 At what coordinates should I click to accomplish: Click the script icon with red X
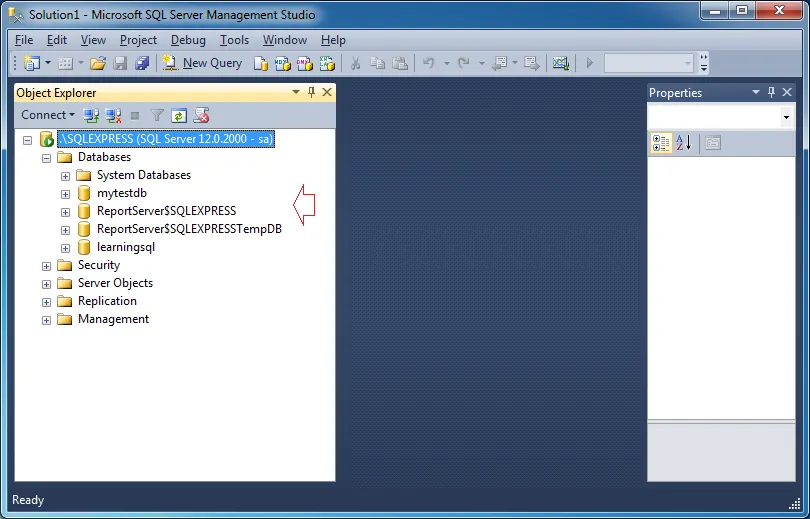tap(201, 116)
